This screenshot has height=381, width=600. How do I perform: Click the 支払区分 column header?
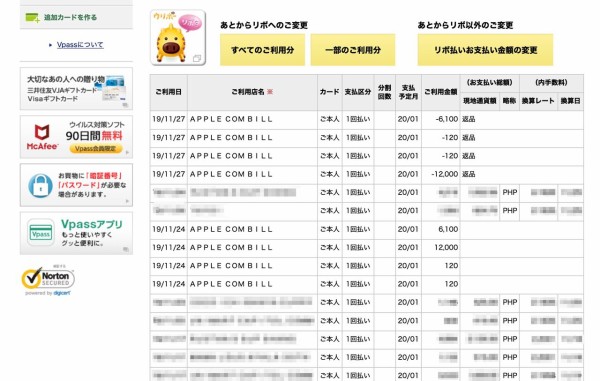click(x=358, y=92)
